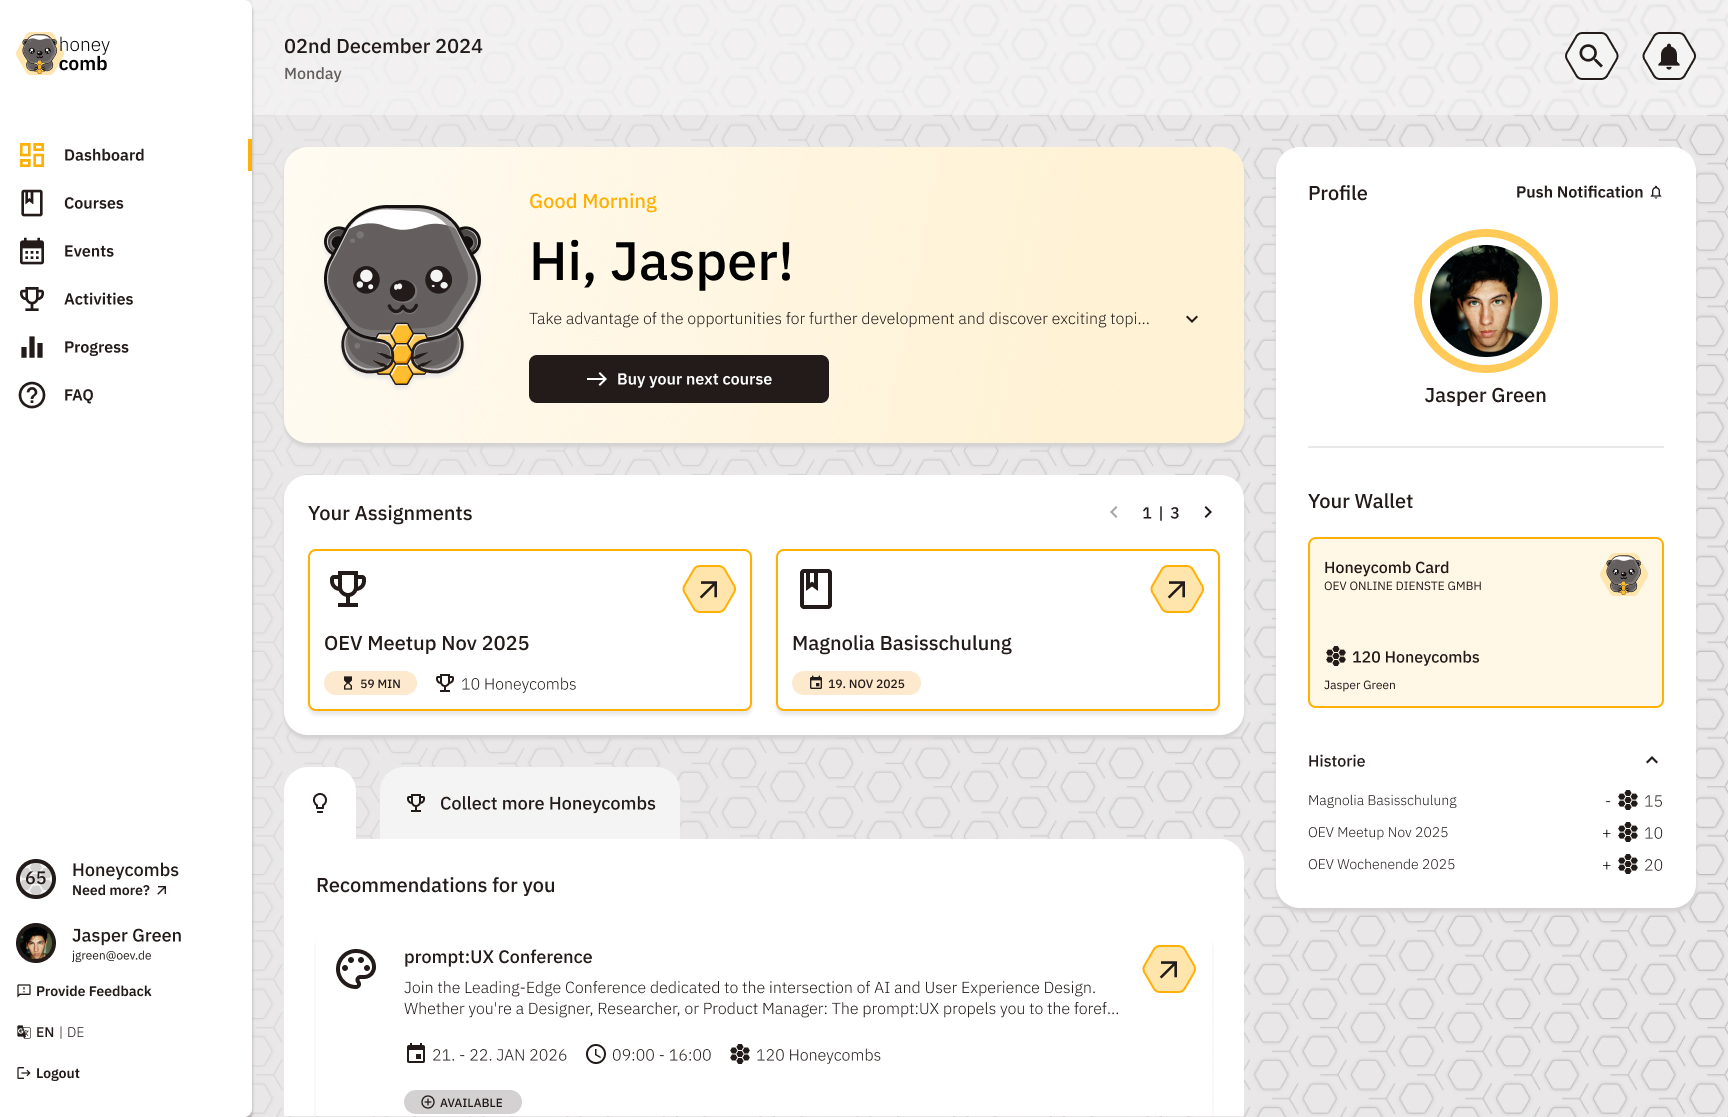
Task: Click the honeycomb logo in sidebar
Action: pos(65,54)
